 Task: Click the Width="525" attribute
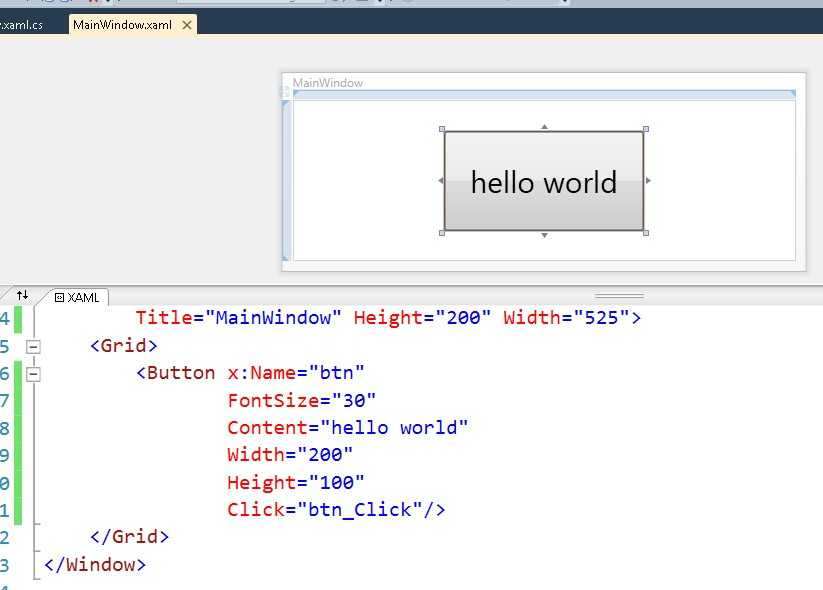[x=566, y=318]
